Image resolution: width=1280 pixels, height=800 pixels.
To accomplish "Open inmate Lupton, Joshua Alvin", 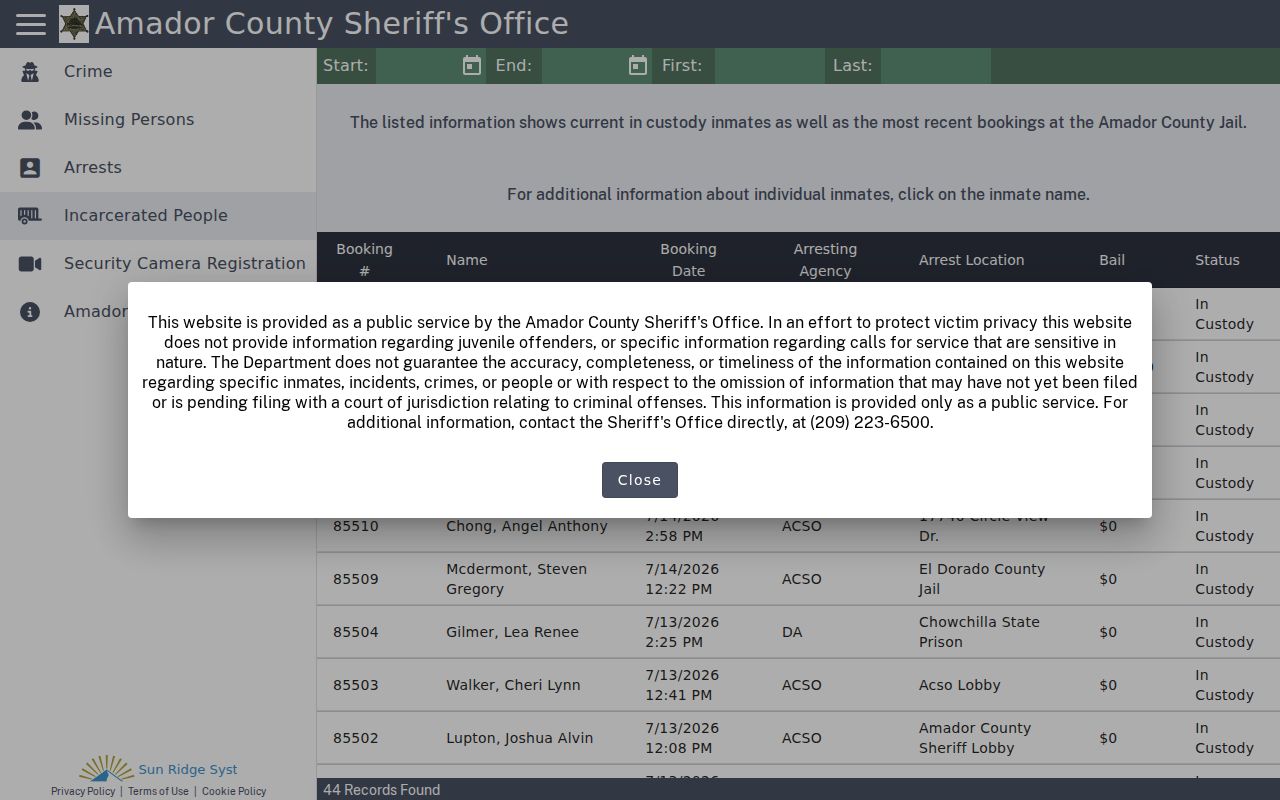I will (519, 738).
